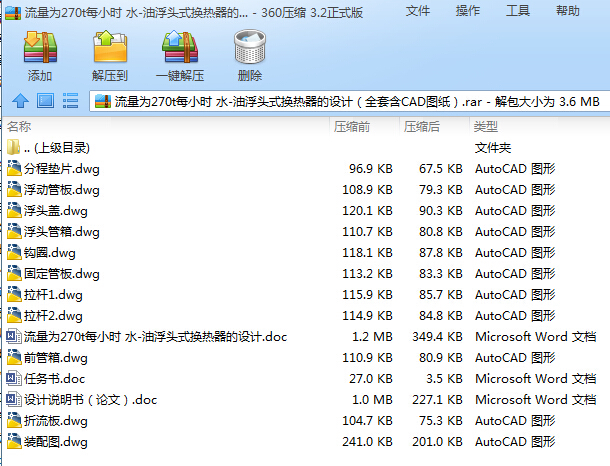Screen dimensions: 610x466
Task: Click the 349.4 KB compressed size value
Action: [x=437, y=337]
